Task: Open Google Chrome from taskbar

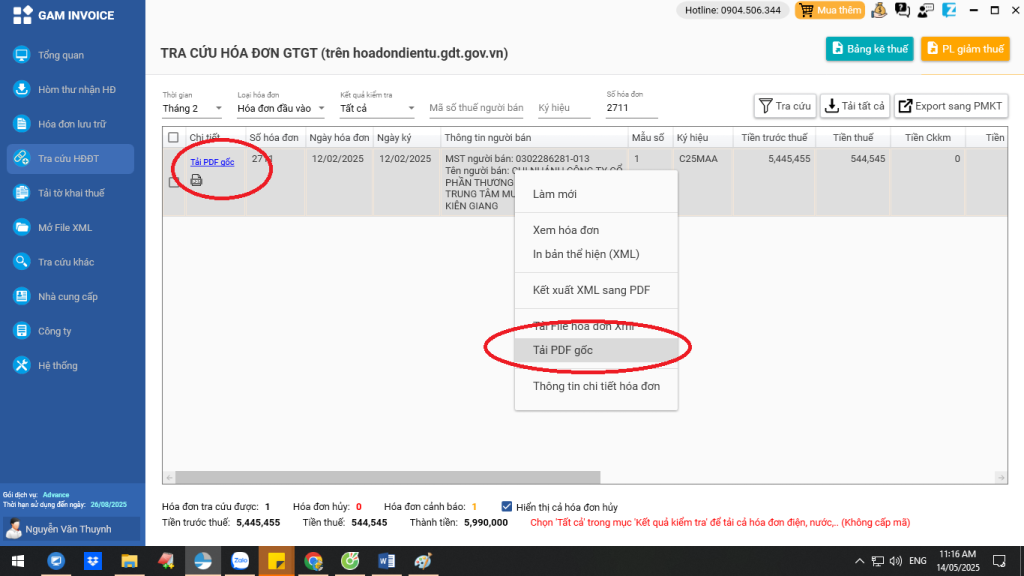Action: pyautogui.click(x=313, y=561)
